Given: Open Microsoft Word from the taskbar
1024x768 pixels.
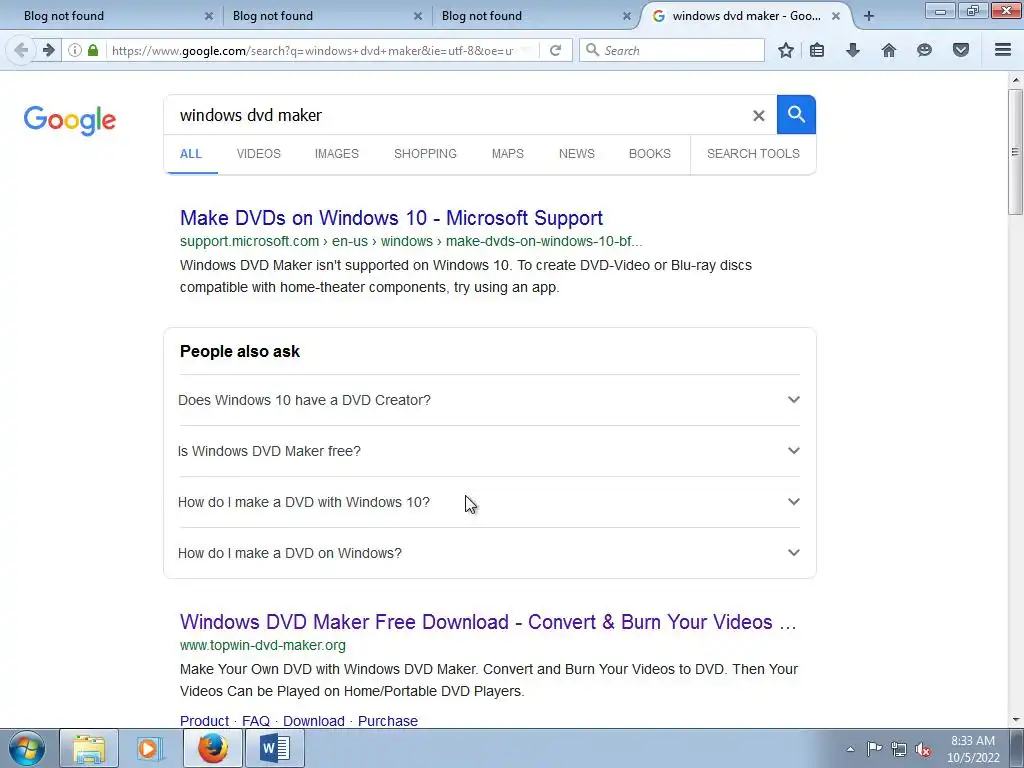Looking at the screenshot, I should [x=274, y=748].
